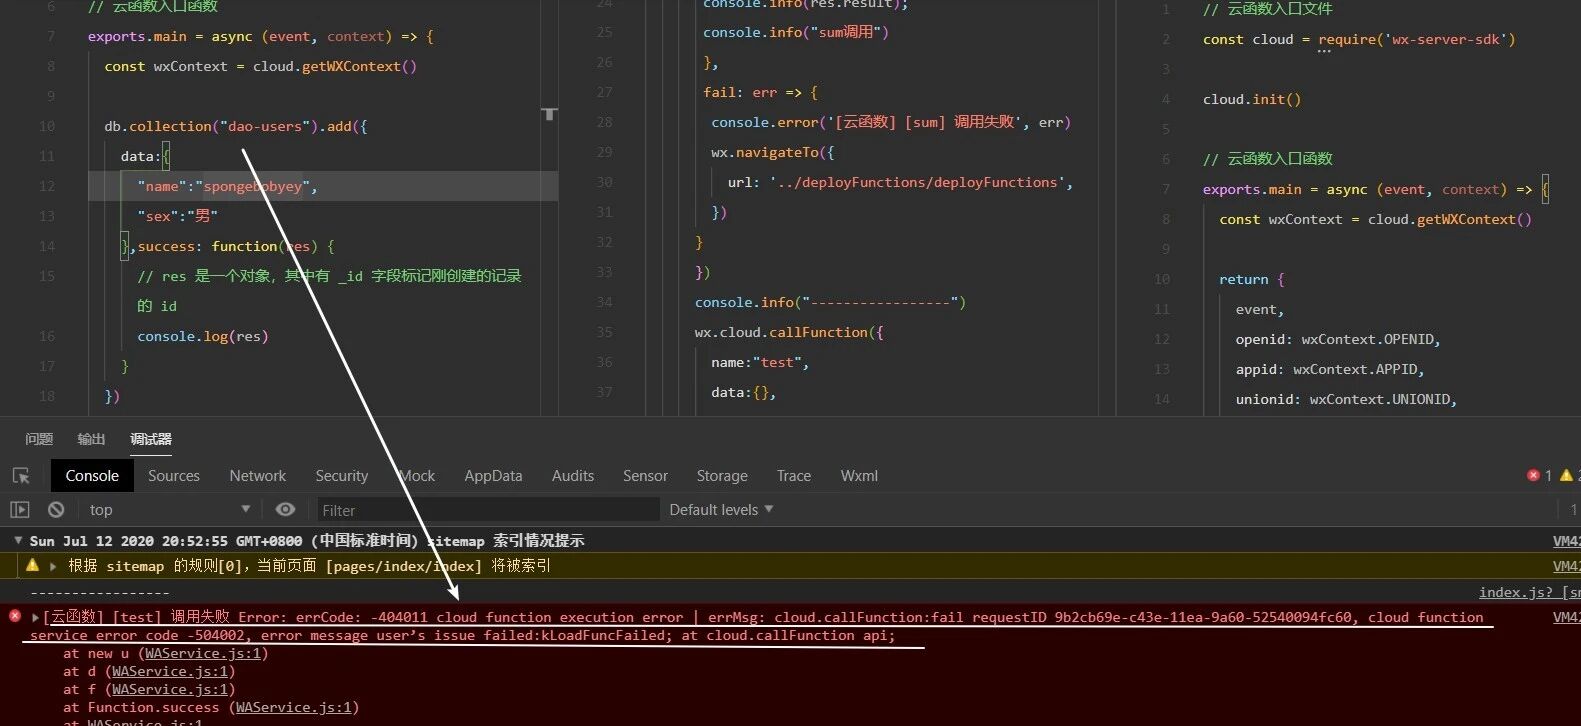The width and height of the screenshot is (1581, 726).
Task: Open the Sources tab
Action: point(174,476)
